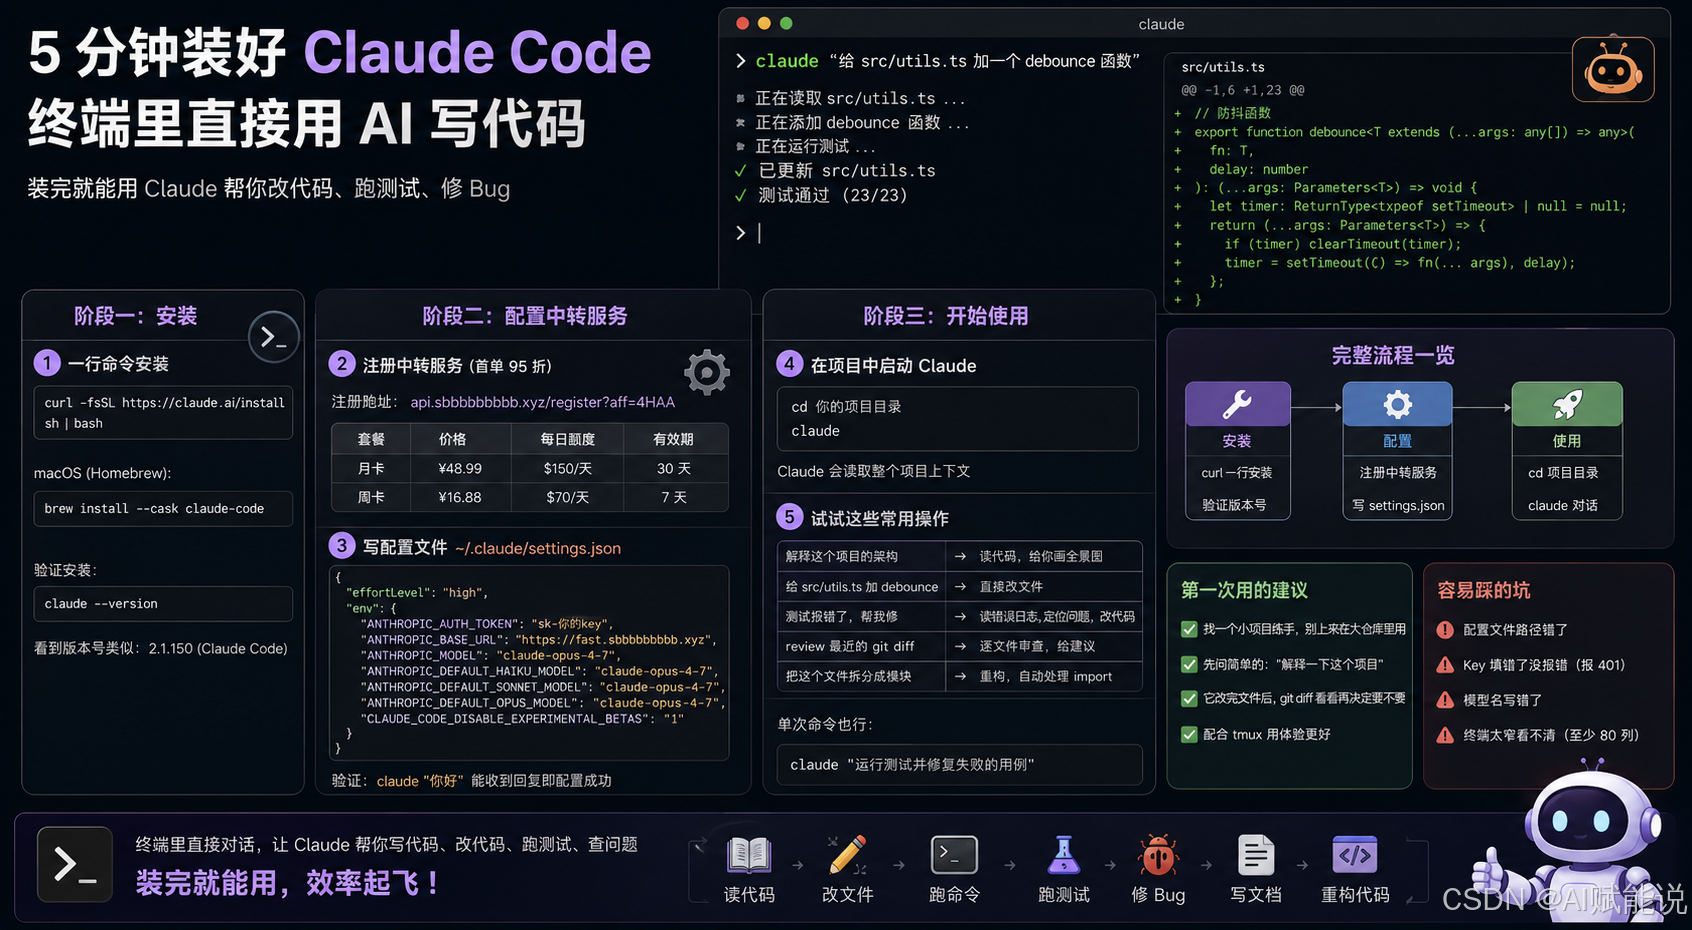
Task: Click the terminal 跑命令 icon
Action: [x=954, y=855]
